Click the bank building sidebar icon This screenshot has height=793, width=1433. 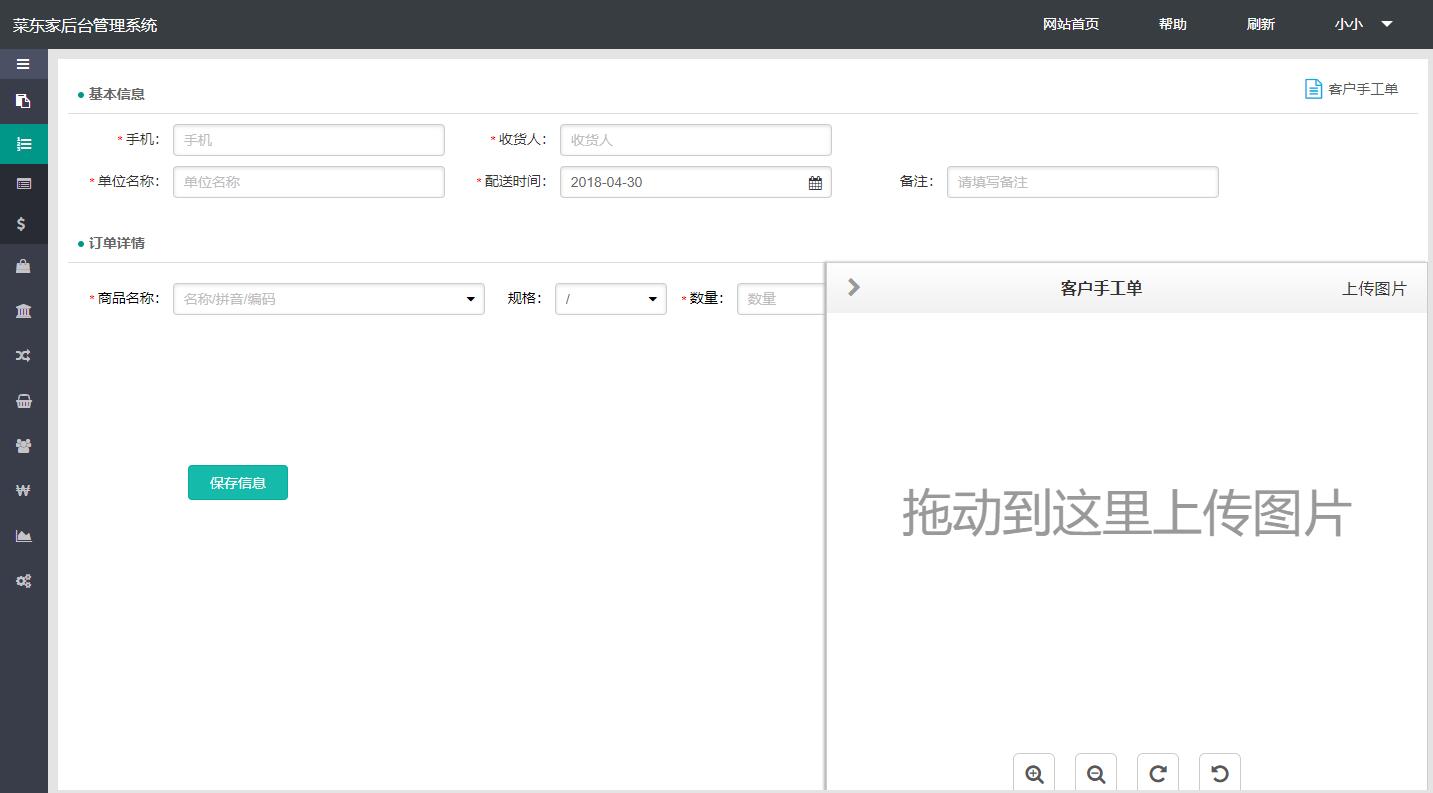pos(23,311)
